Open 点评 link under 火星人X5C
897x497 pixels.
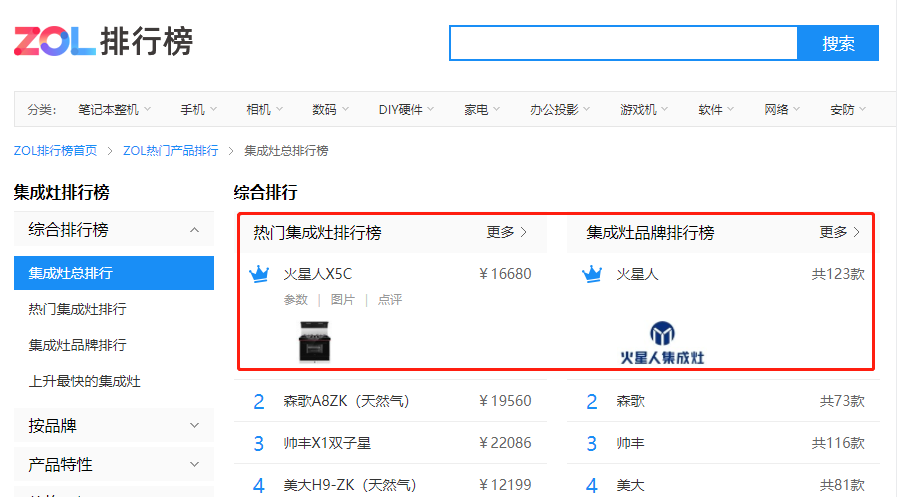pyautogui.click(x=390, y=299)
